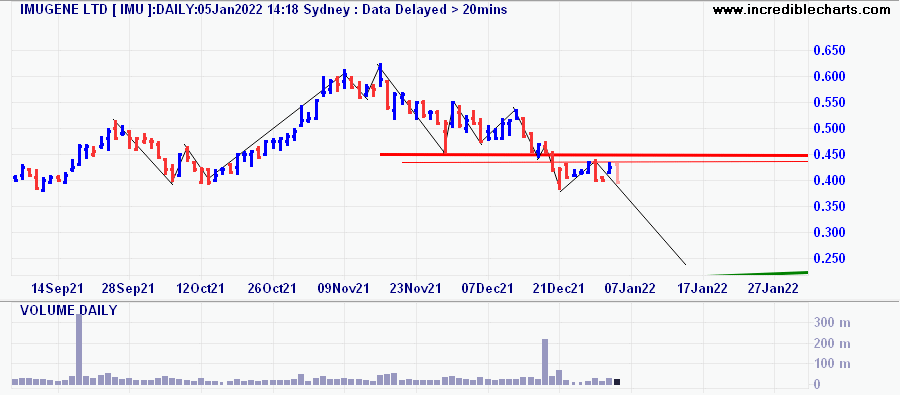Select the 0.550 price axis label
This screenshot has height=395, width=900.
coord(829,103)
